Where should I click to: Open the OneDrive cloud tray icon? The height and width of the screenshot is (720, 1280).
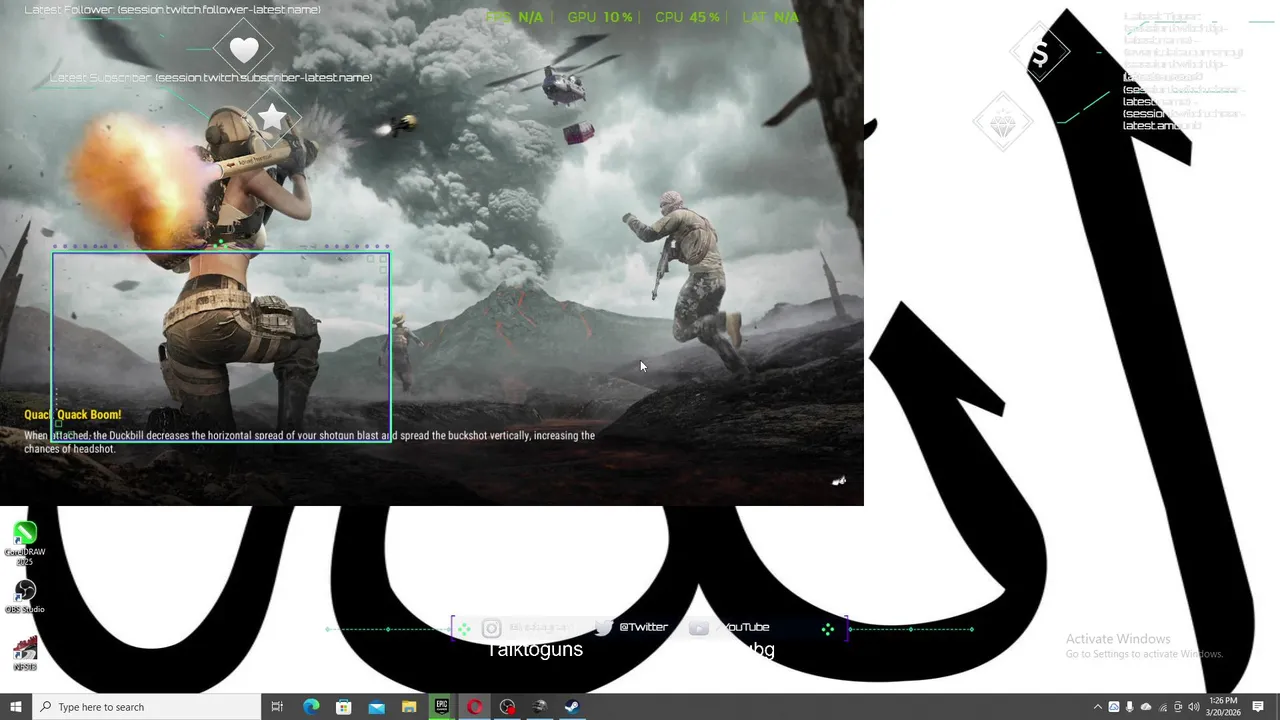pyautogui.click(x=1146, y=707)
